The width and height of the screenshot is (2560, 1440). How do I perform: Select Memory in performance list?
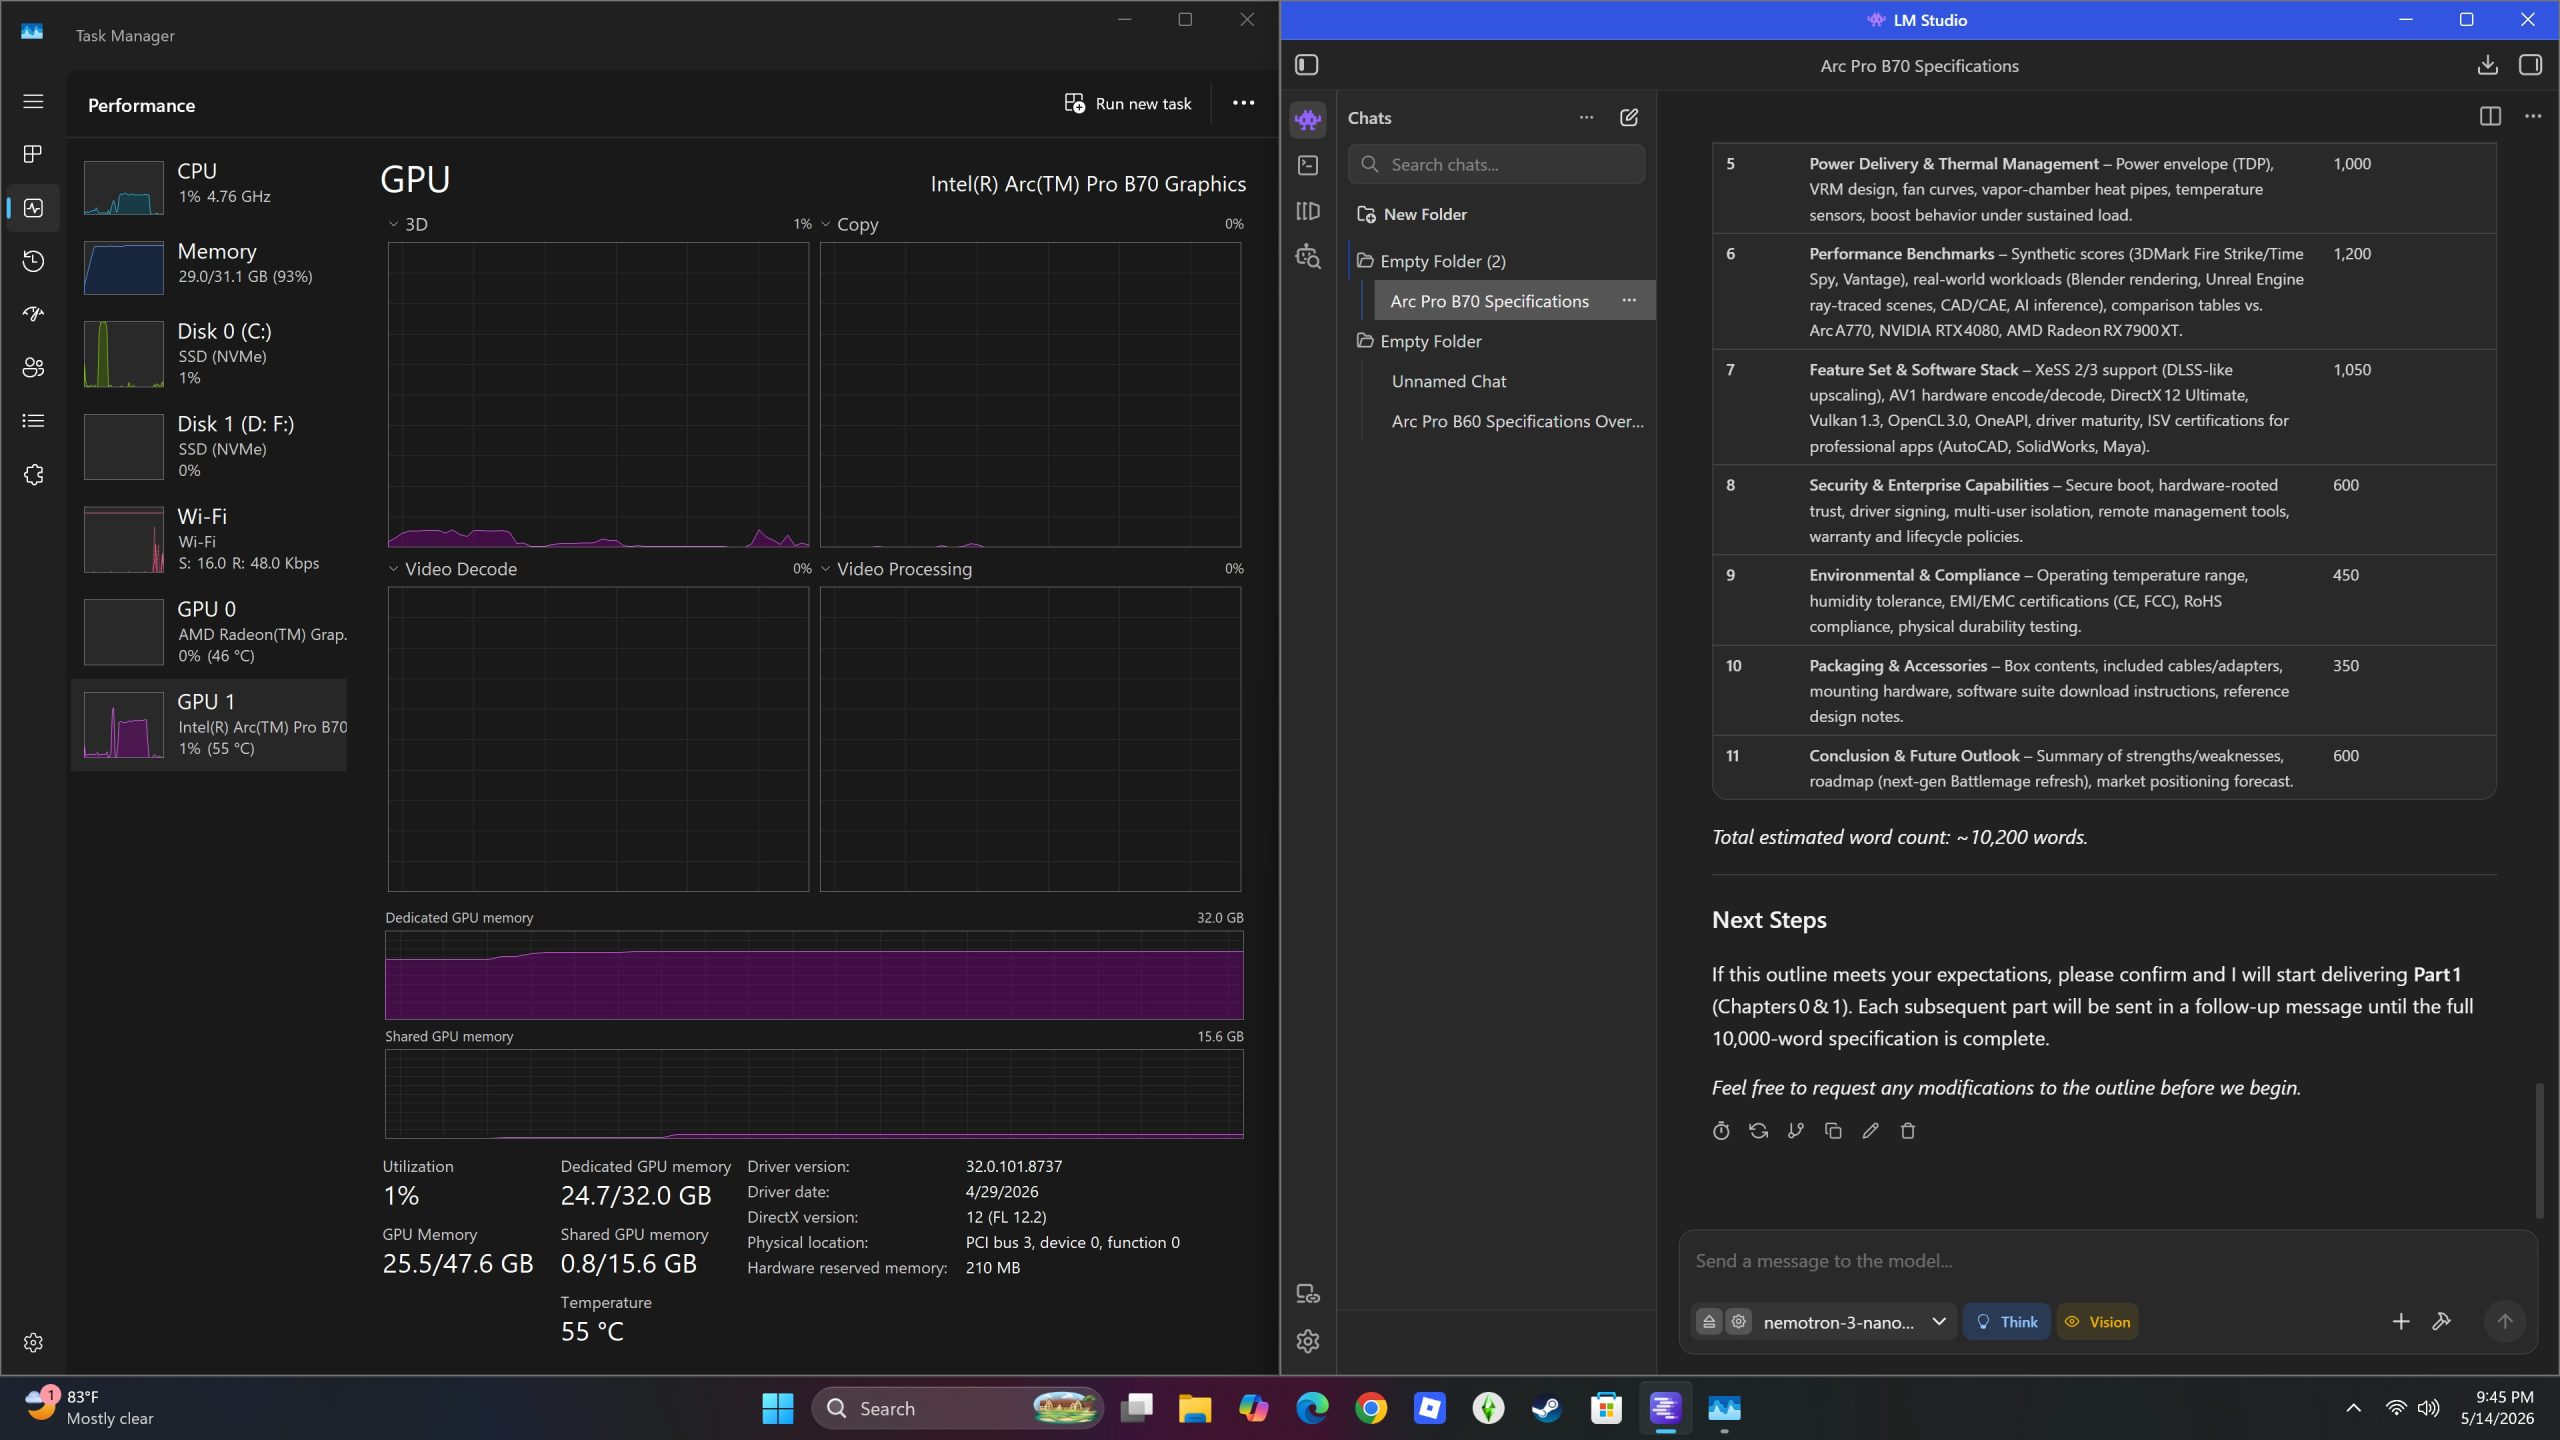tap(209, 266)
